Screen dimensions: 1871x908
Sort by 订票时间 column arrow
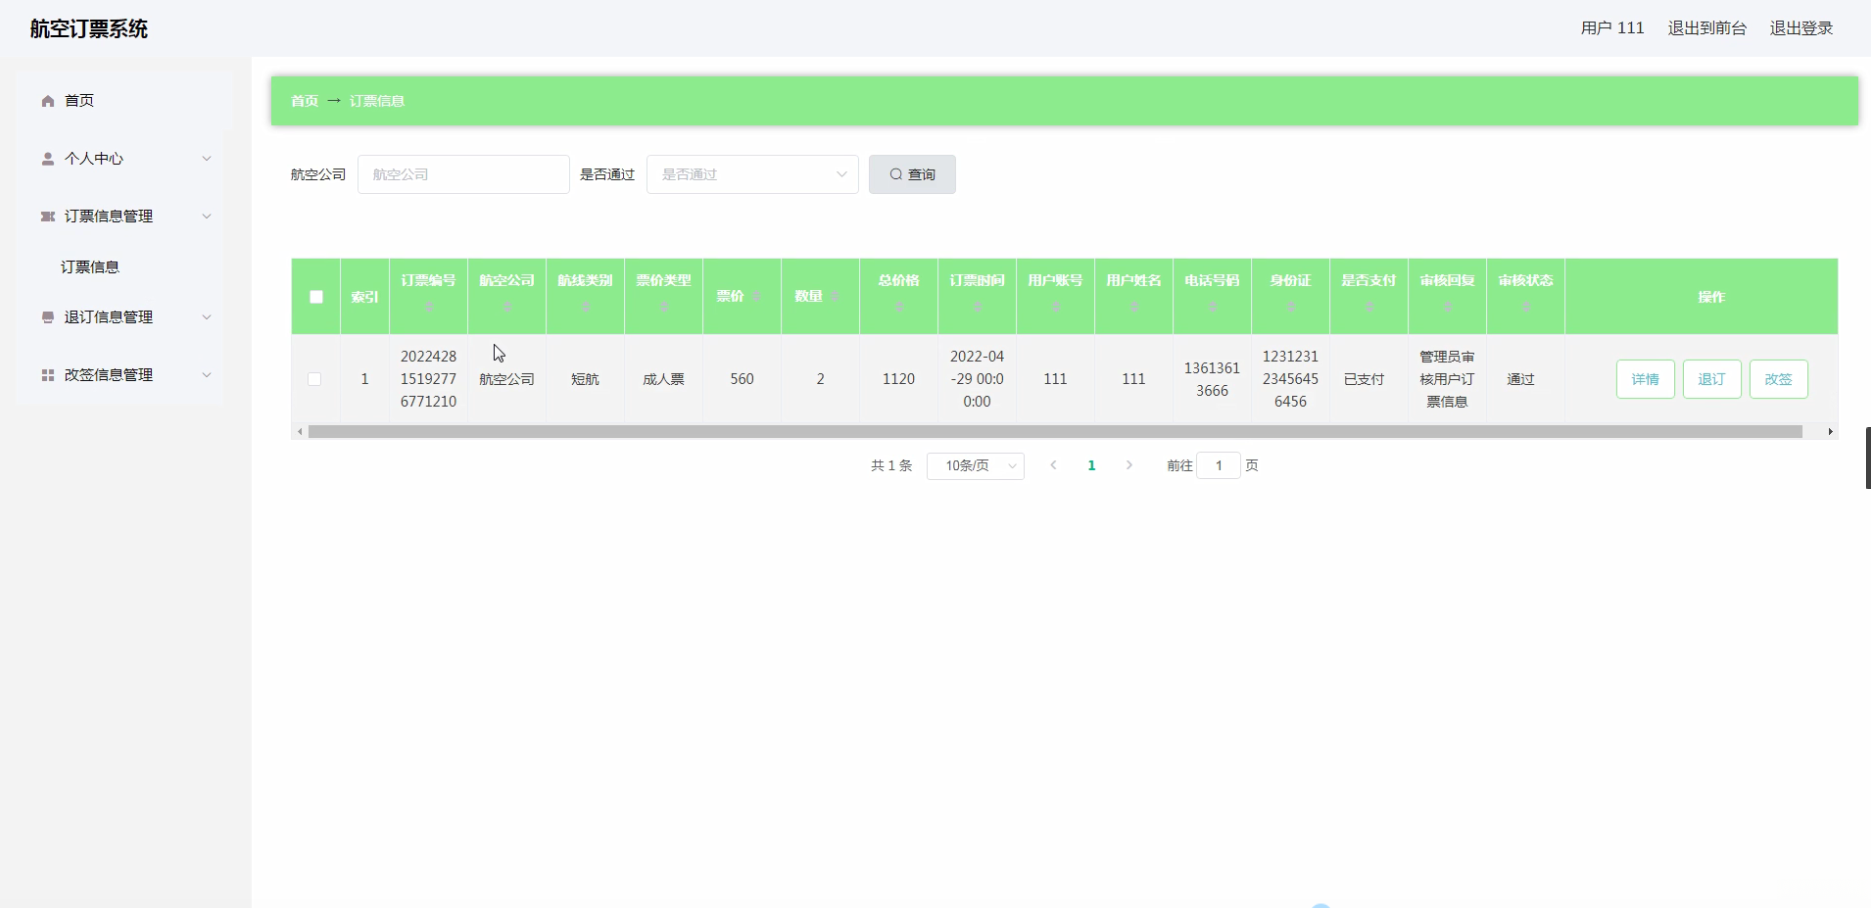click(x=977, y=307)
